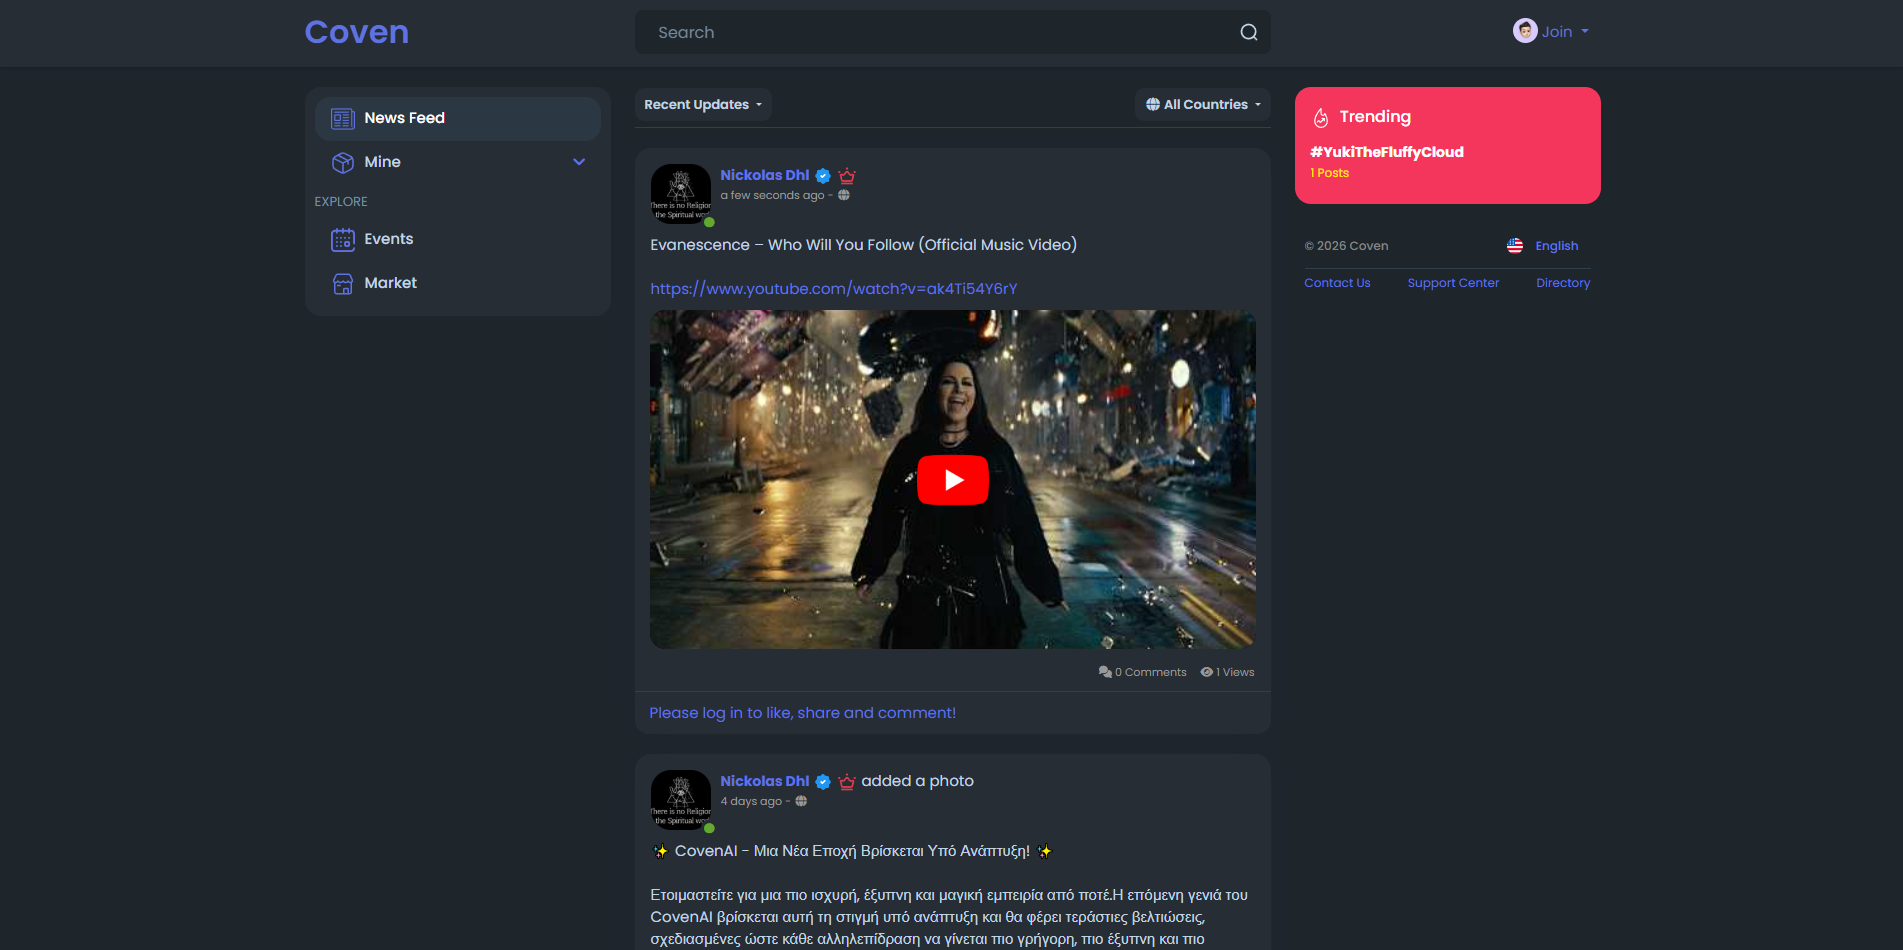Click the crown icon on the photo post
Image resolution: width=1903 pixels, height=950 pixels.
[x=847, y=782]
